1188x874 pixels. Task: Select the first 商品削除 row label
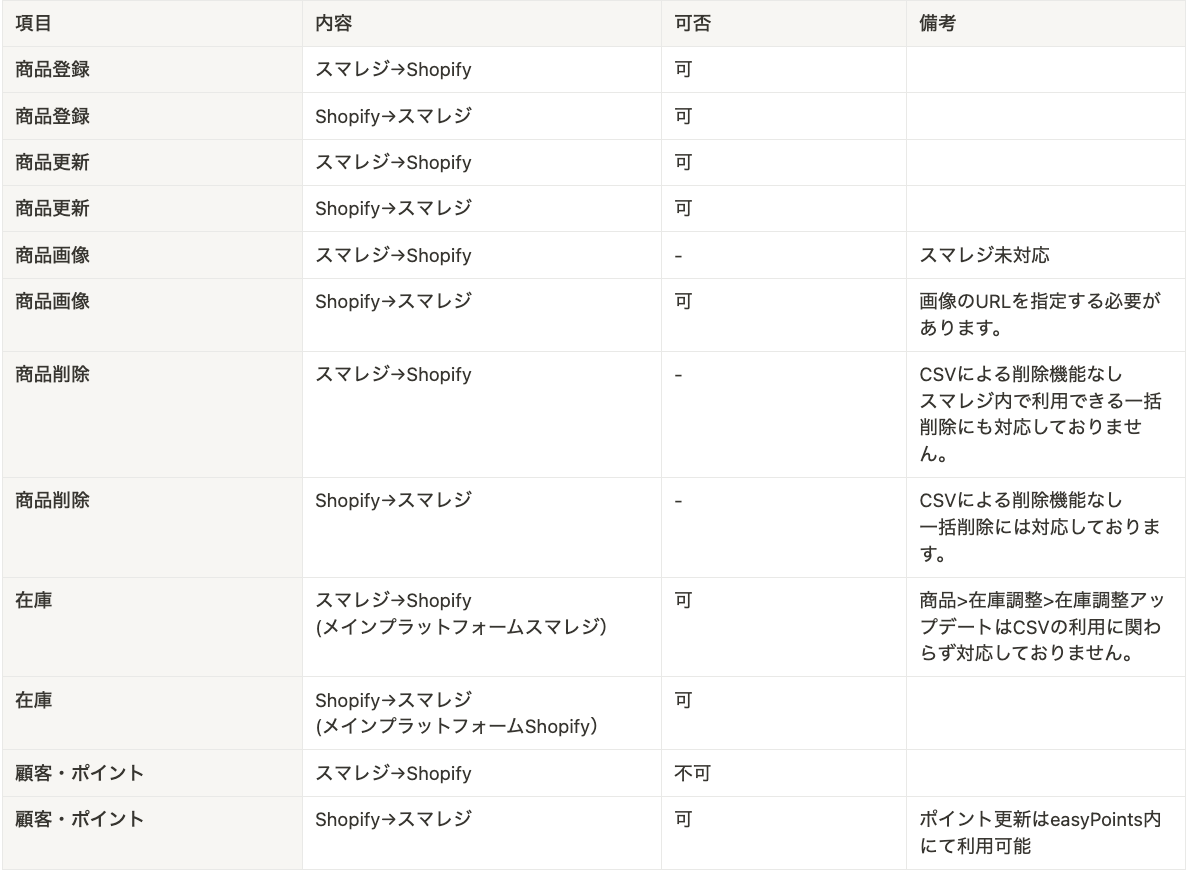pyautogui.click(x=52, y=374)
